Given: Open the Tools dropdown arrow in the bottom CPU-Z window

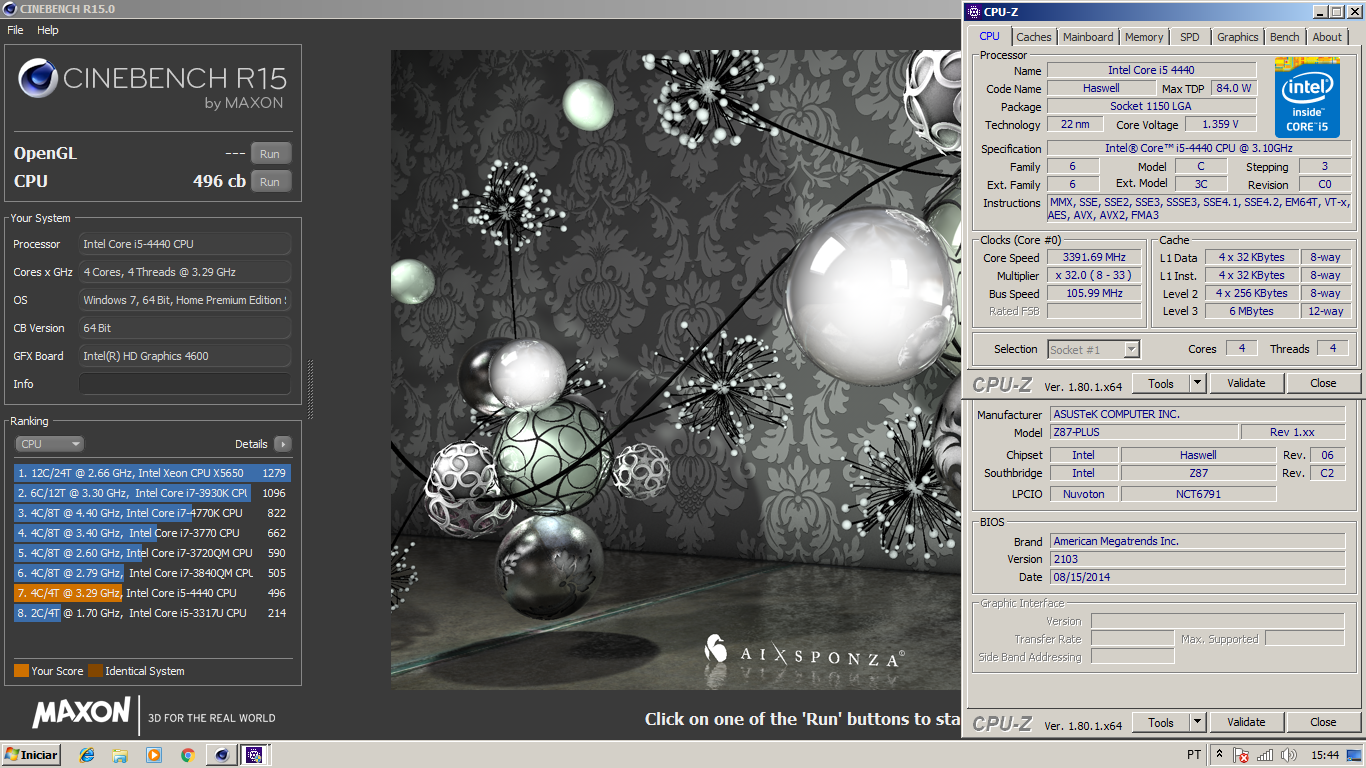Looking at the screenshot, I should coord(1197,722).
